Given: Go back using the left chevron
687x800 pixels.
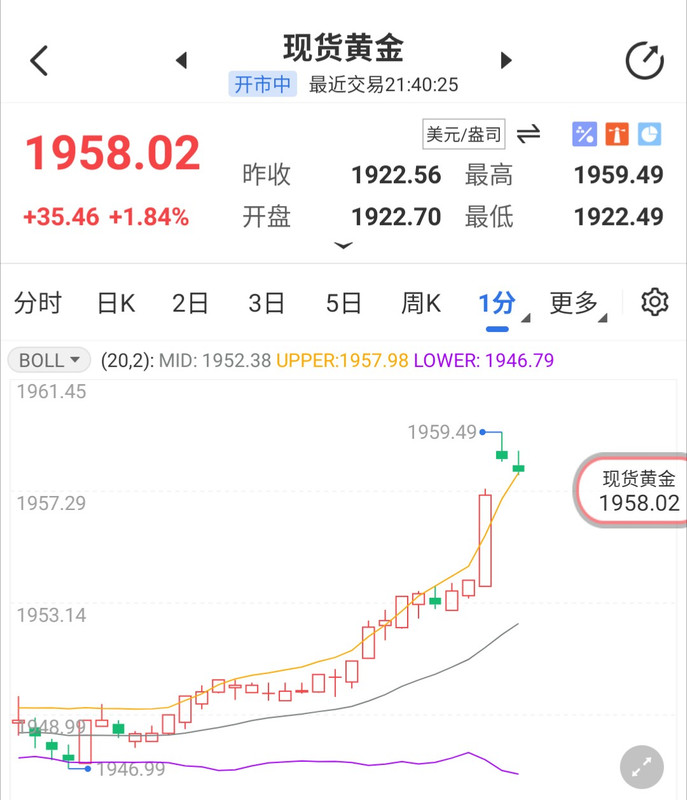Looking at the screenshot, I should tap(39, 61).
